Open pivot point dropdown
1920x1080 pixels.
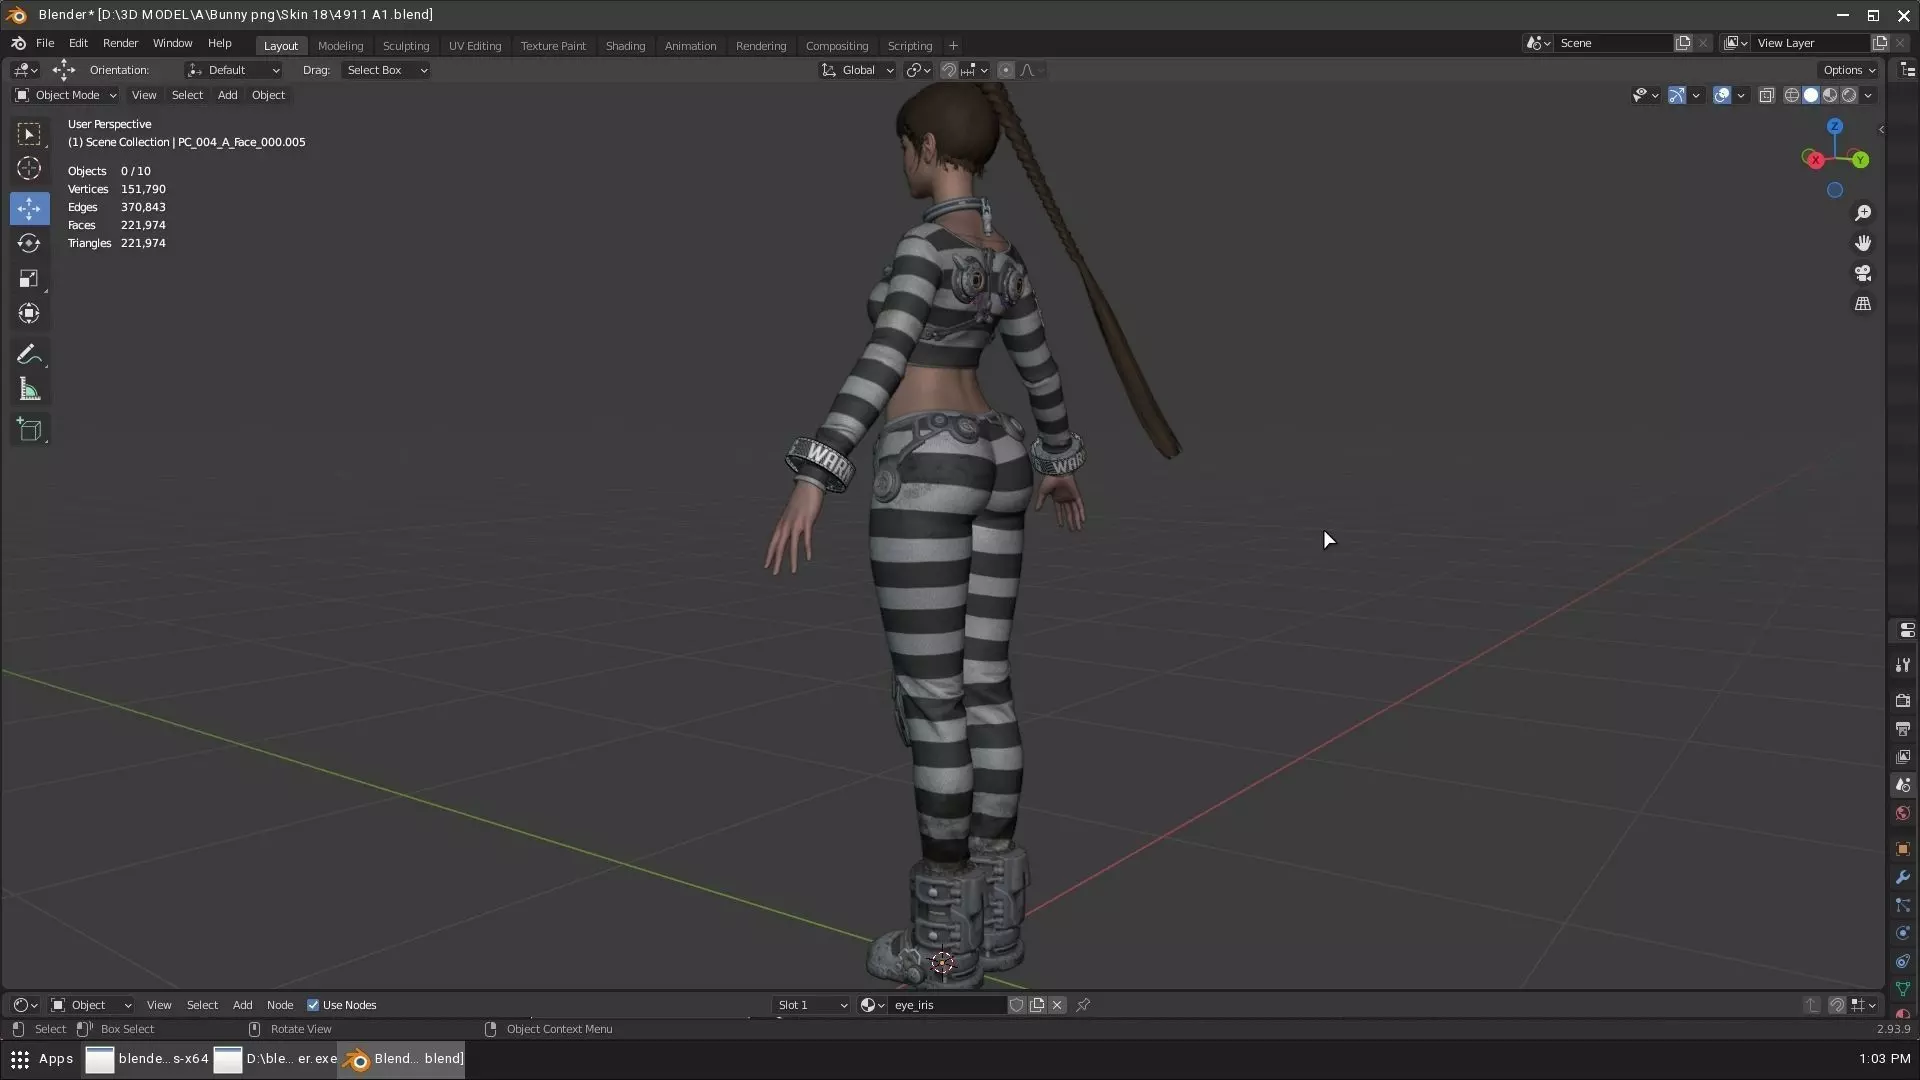[918, 70]
